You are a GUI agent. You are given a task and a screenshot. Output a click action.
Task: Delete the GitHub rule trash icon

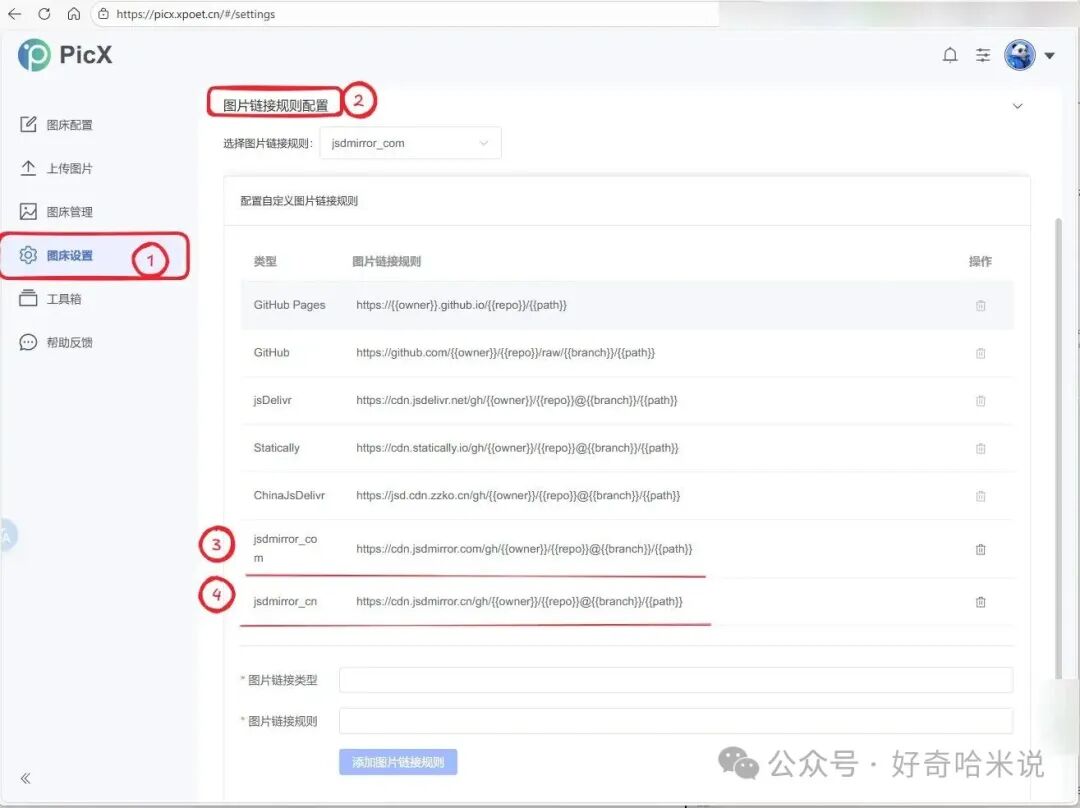tap(980, 353)
